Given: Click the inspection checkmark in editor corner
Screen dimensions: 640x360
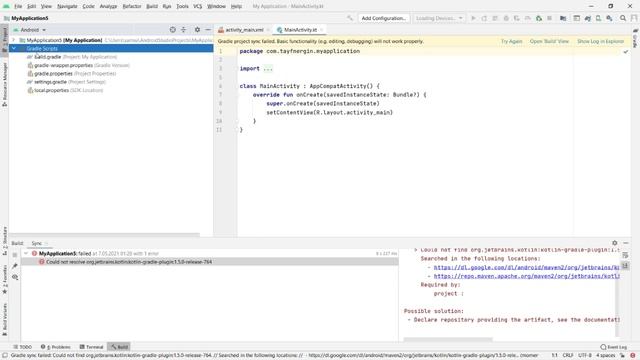Looking at the screenshot, I should 626,51.
